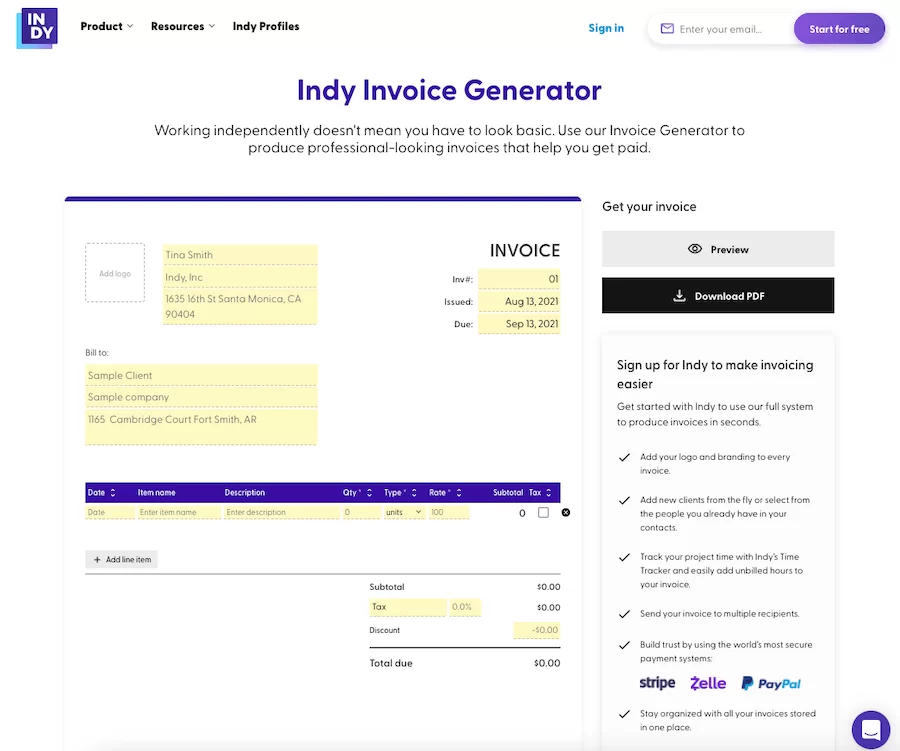Sort by the Tax column arrows

point(548,493)
